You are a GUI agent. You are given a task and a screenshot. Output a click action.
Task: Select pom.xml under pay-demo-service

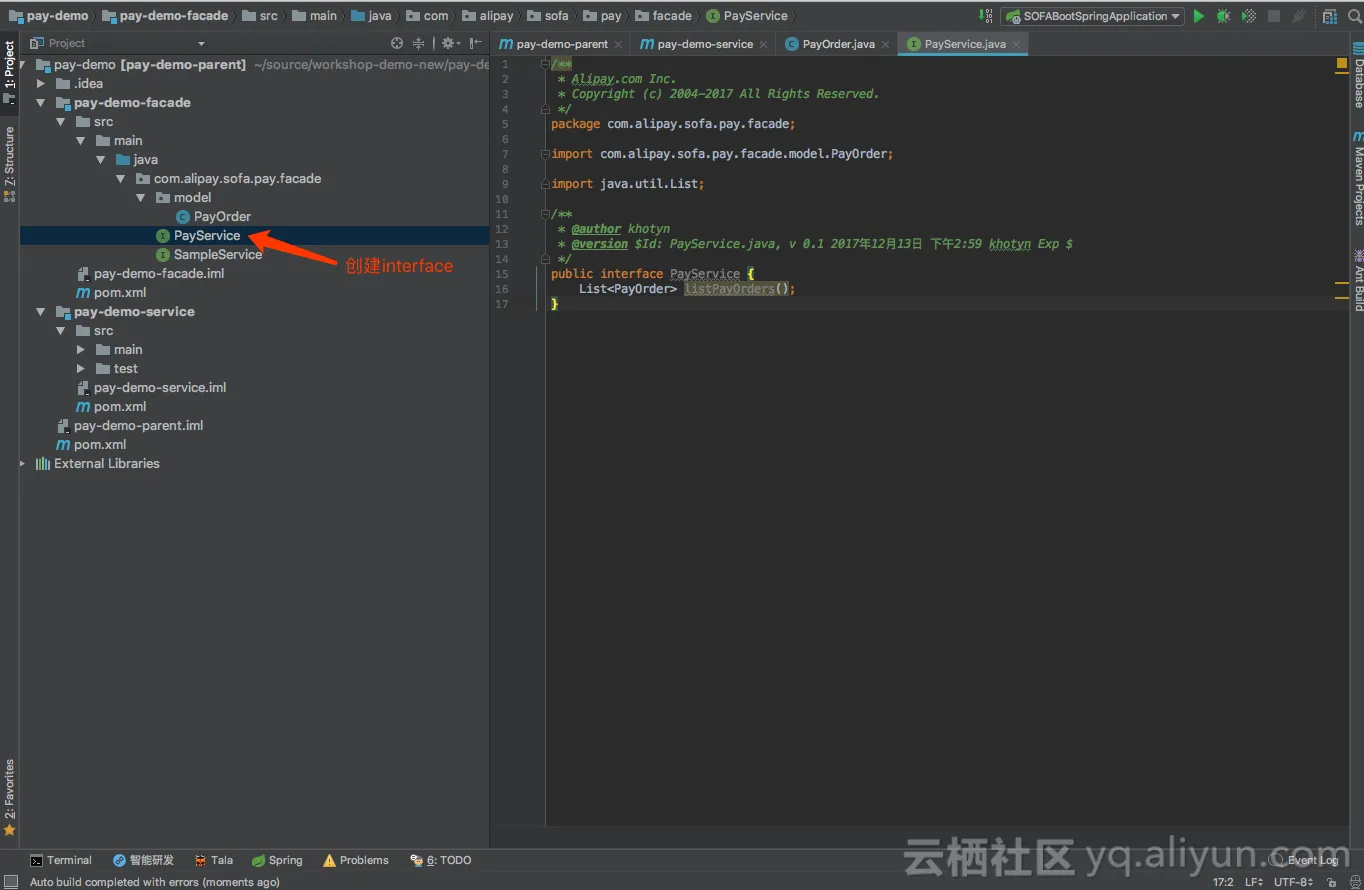[x=112, y=406]
